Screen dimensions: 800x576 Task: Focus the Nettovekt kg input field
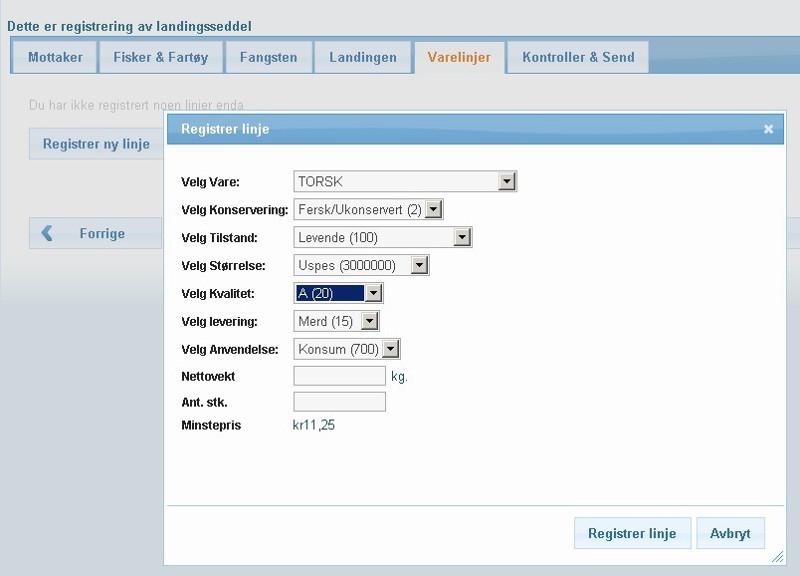pyautogui.click(x=339, y=376)
